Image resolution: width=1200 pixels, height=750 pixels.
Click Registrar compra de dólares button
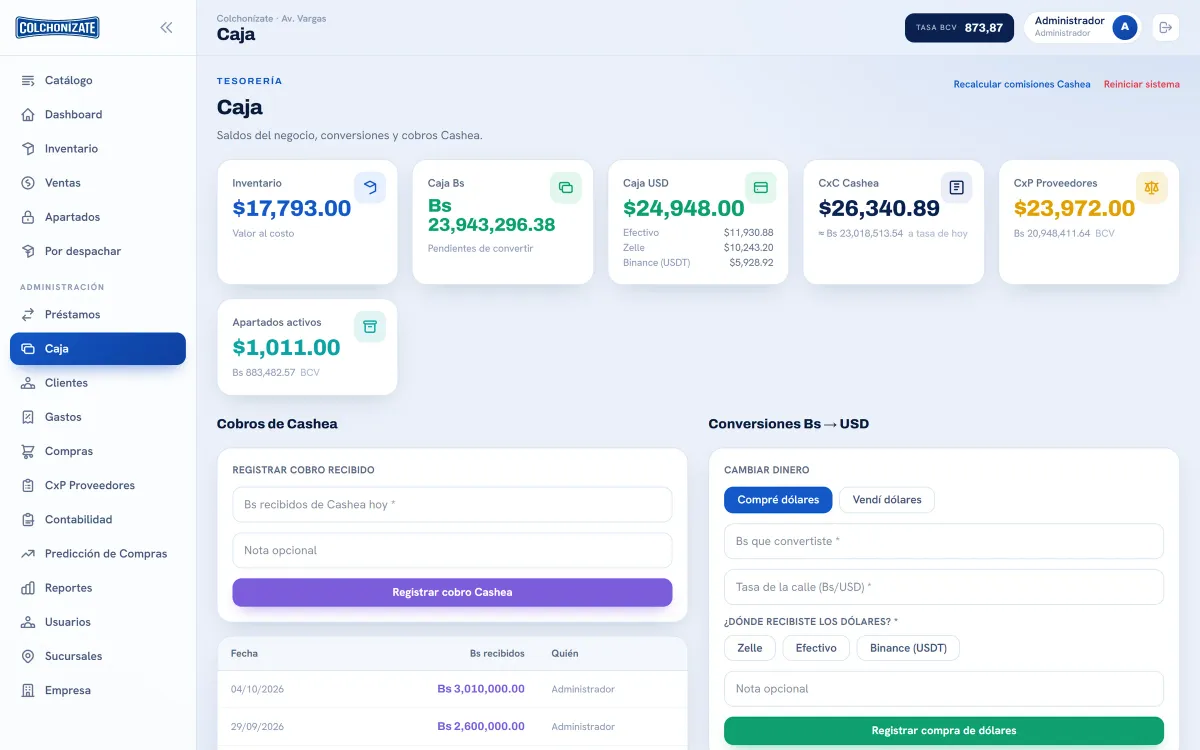point(944,731)
